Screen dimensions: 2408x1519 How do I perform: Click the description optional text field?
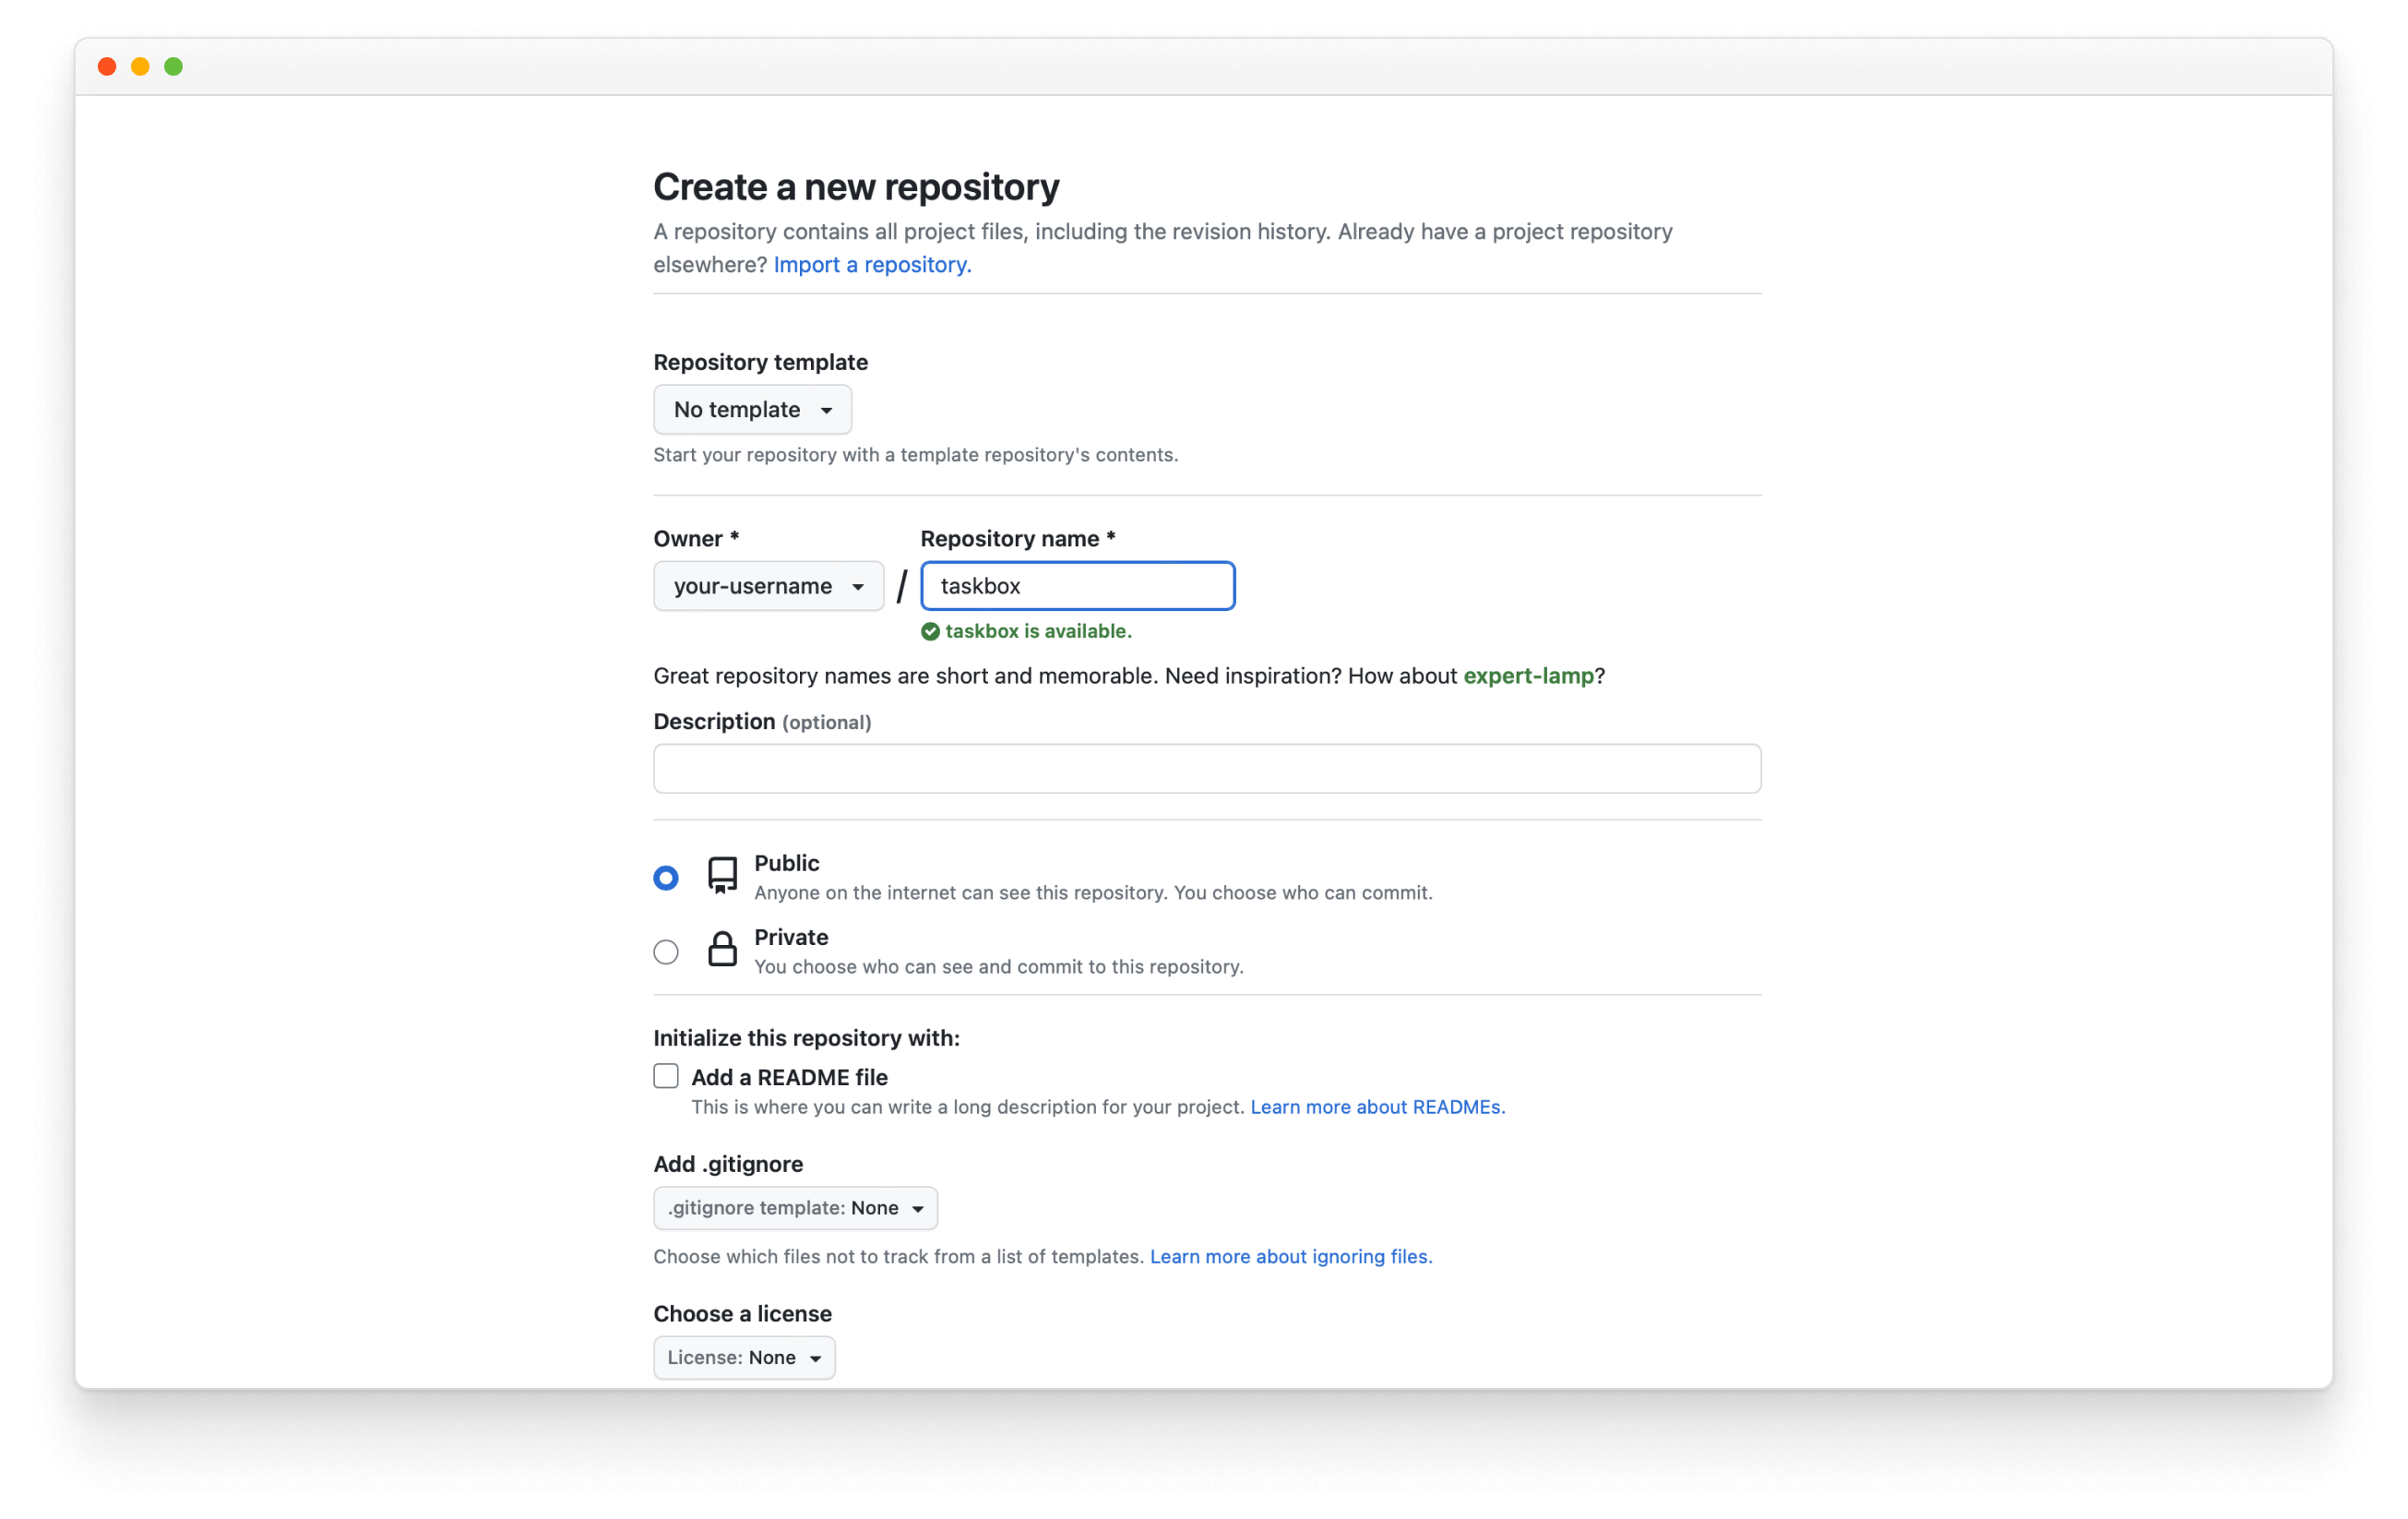point(1207,770)
